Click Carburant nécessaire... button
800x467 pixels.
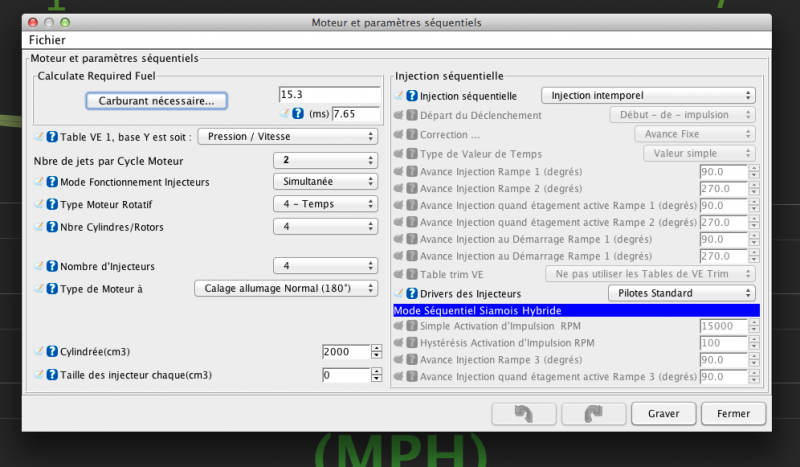tap(156, 101)
